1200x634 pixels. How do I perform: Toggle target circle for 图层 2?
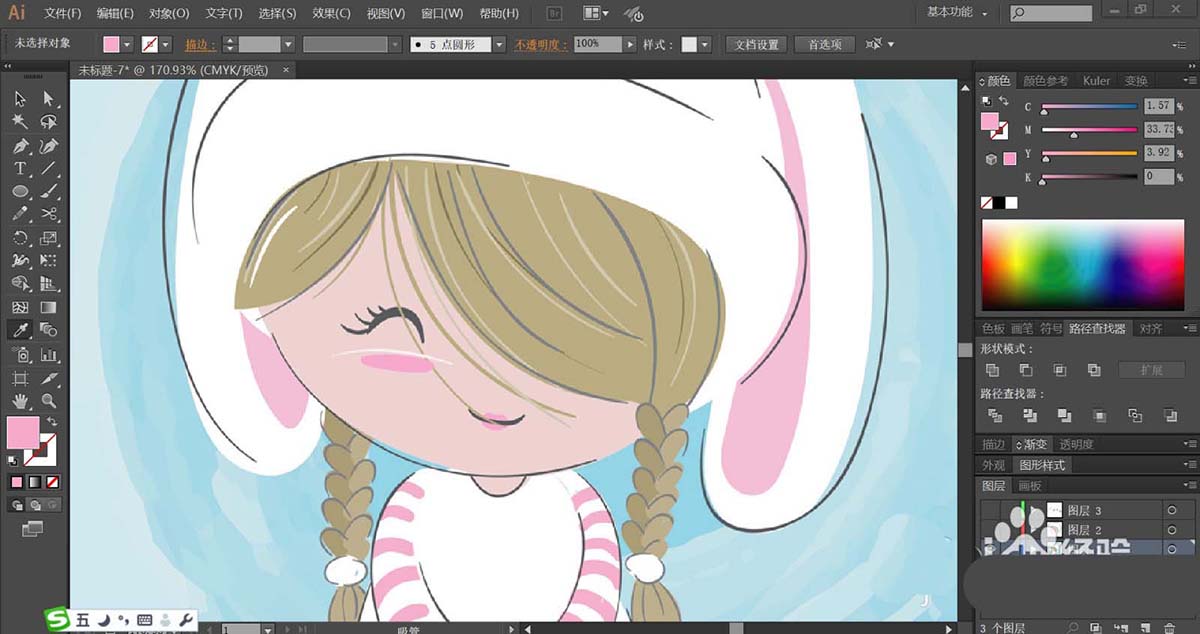tap(1172, 530)
